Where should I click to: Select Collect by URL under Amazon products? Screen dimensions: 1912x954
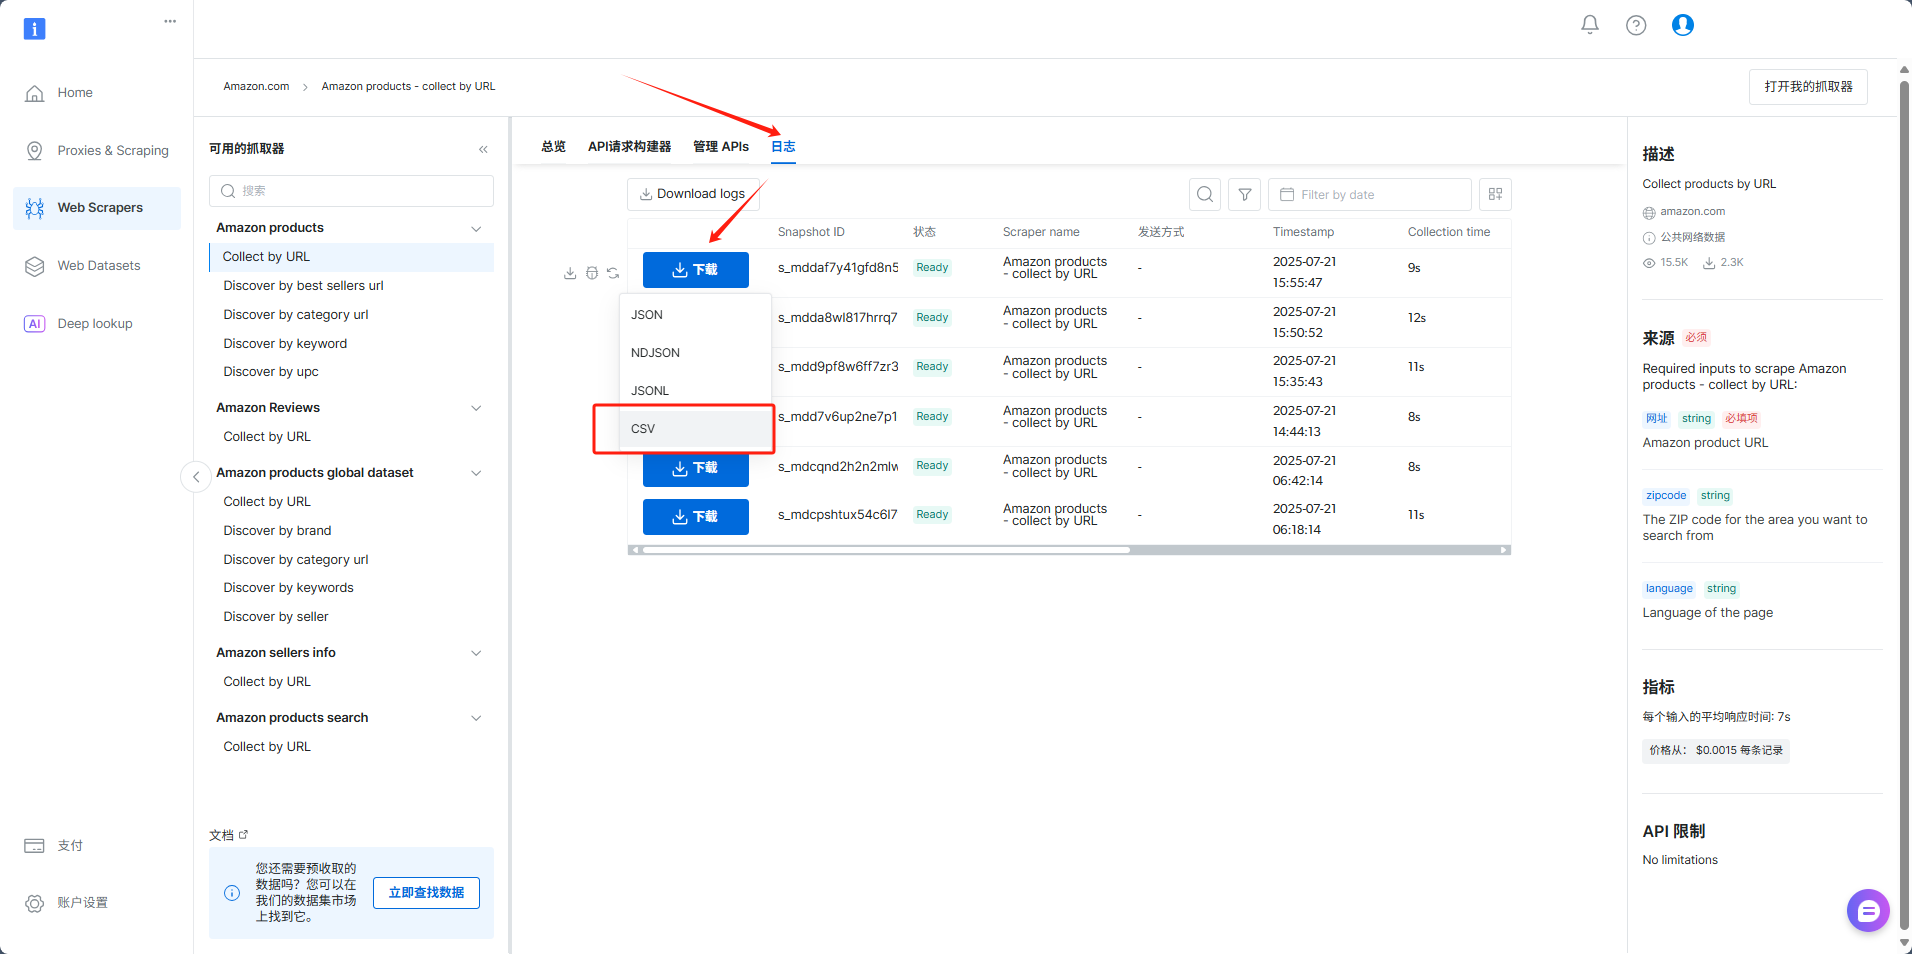(x=351, y=257)
